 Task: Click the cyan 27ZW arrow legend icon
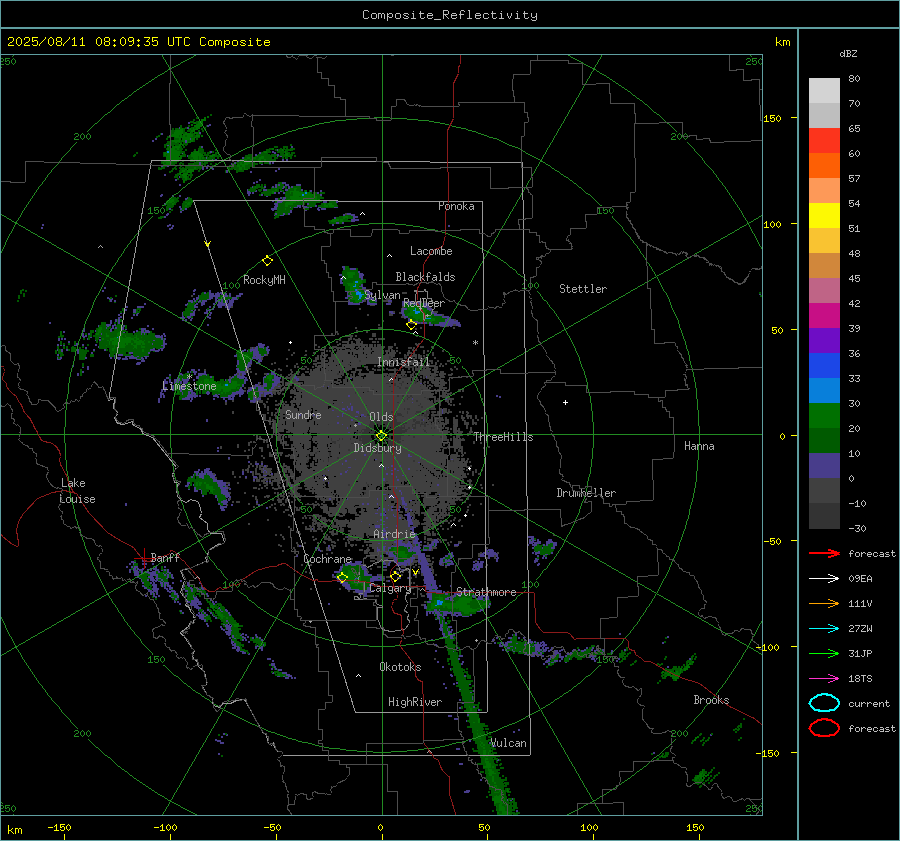click(x=824, y=629)
